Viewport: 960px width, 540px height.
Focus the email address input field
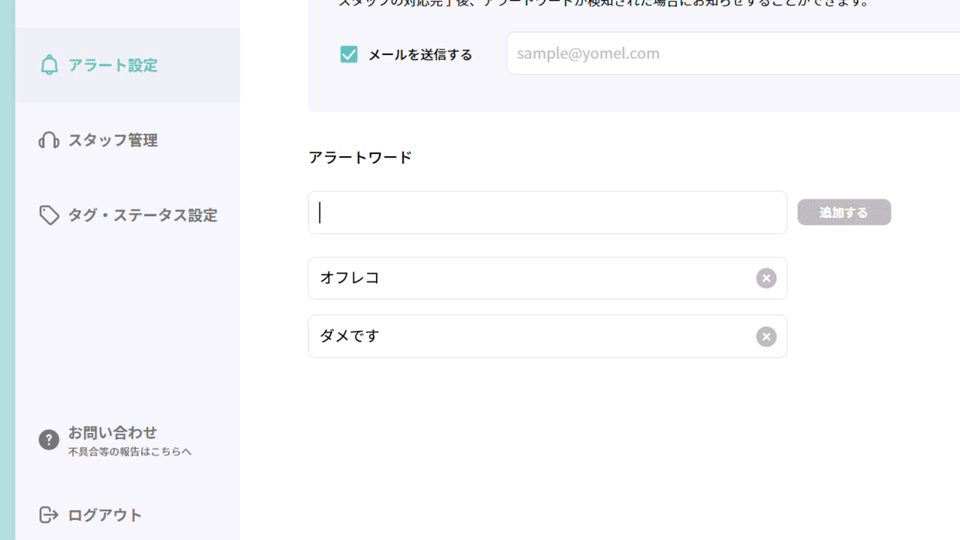[730, 54]
